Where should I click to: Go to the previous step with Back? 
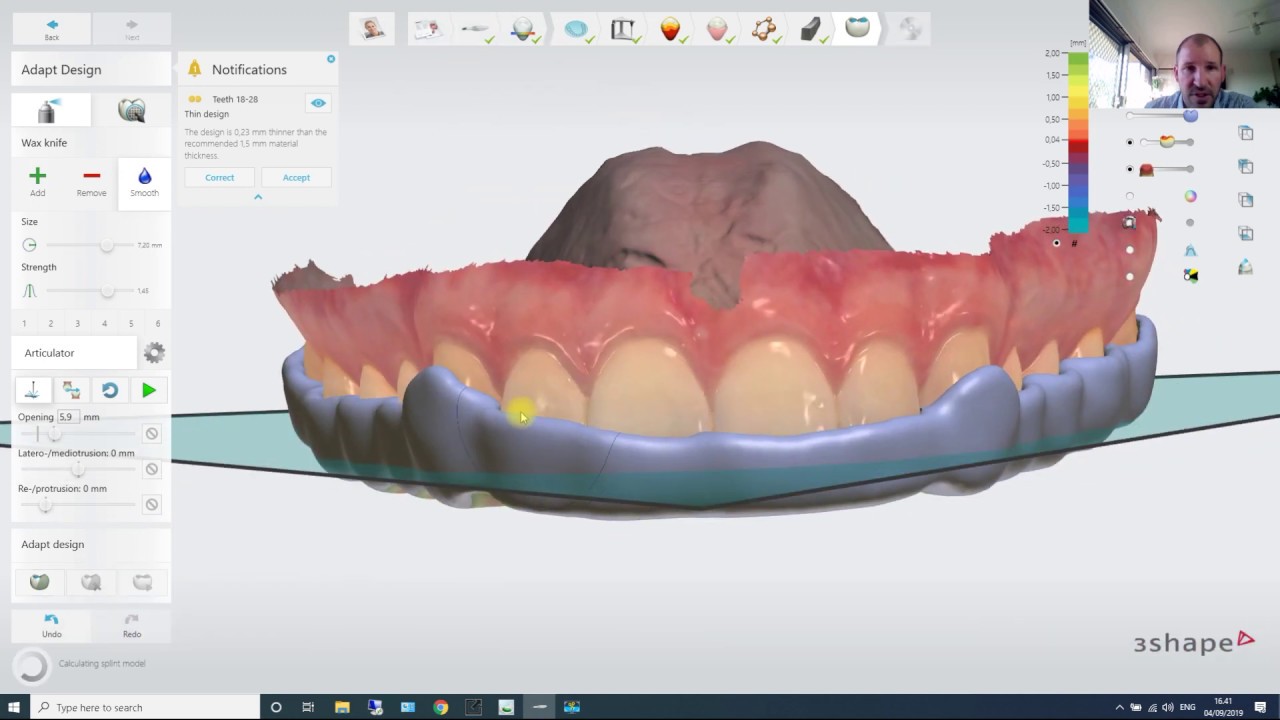click(x=52, y=30)
